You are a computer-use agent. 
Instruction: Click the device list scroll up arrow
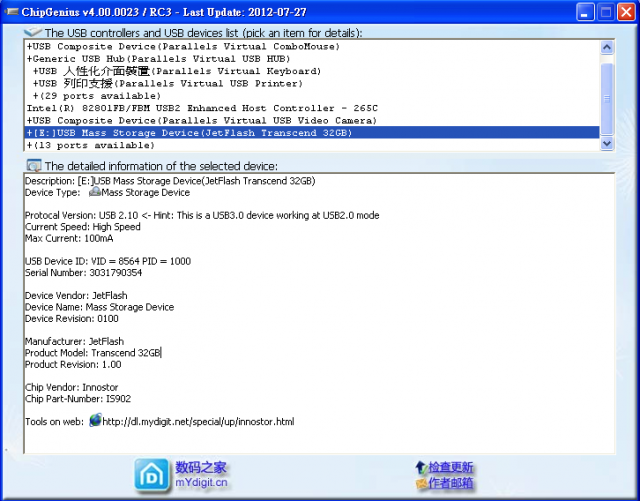point(607,47)
